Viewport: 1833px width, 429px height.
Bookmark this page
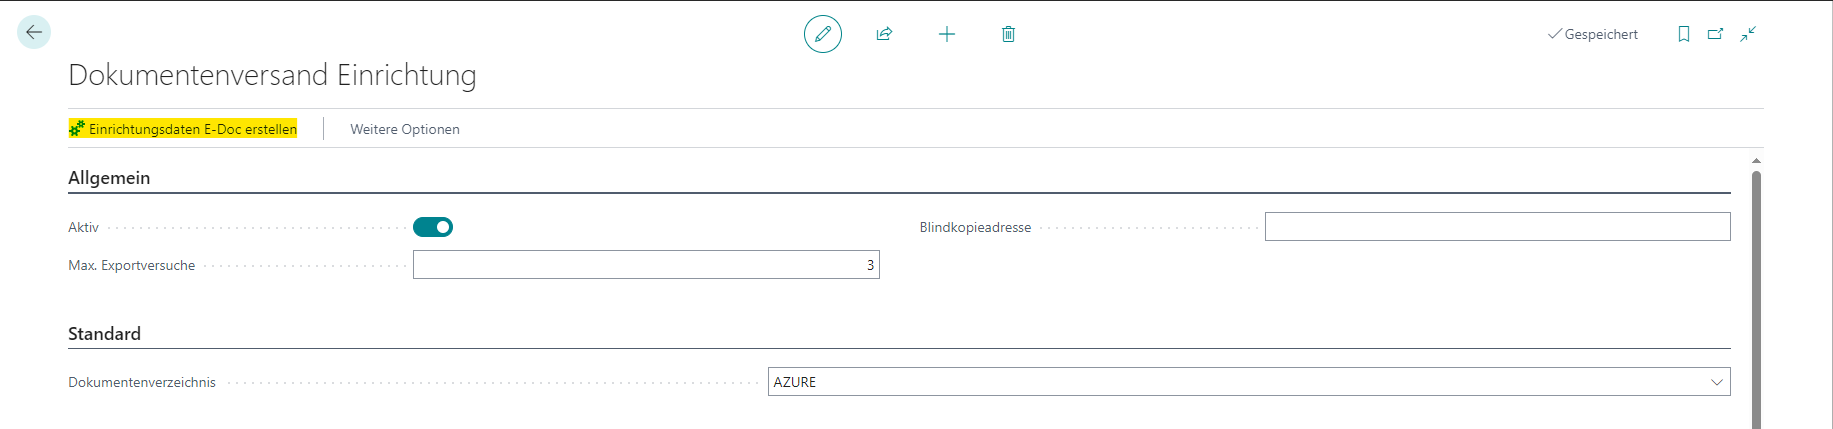[x=1684, y=34]
